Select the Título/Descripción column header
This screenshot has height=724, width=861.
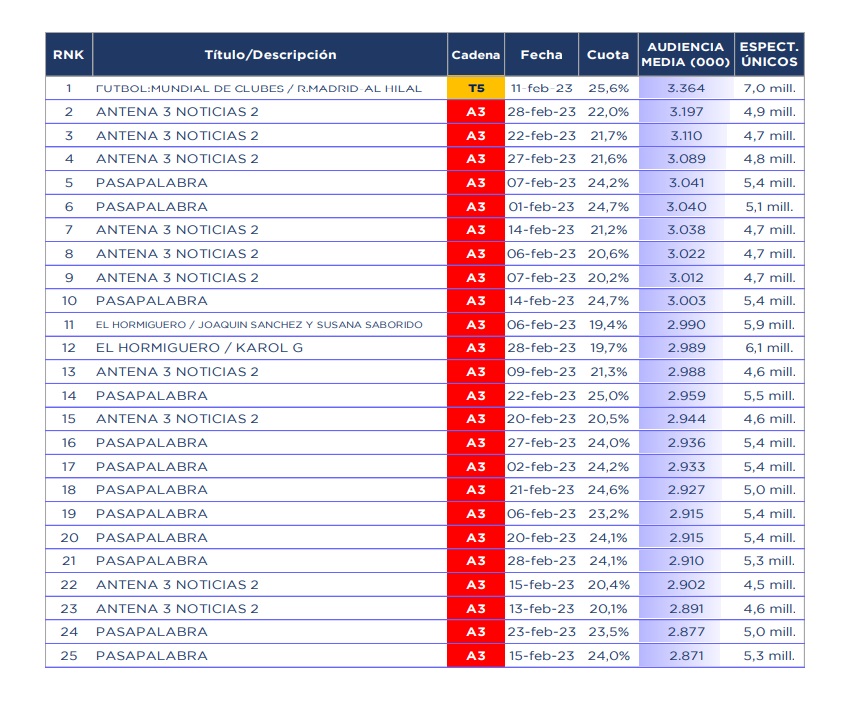point(270,55)
